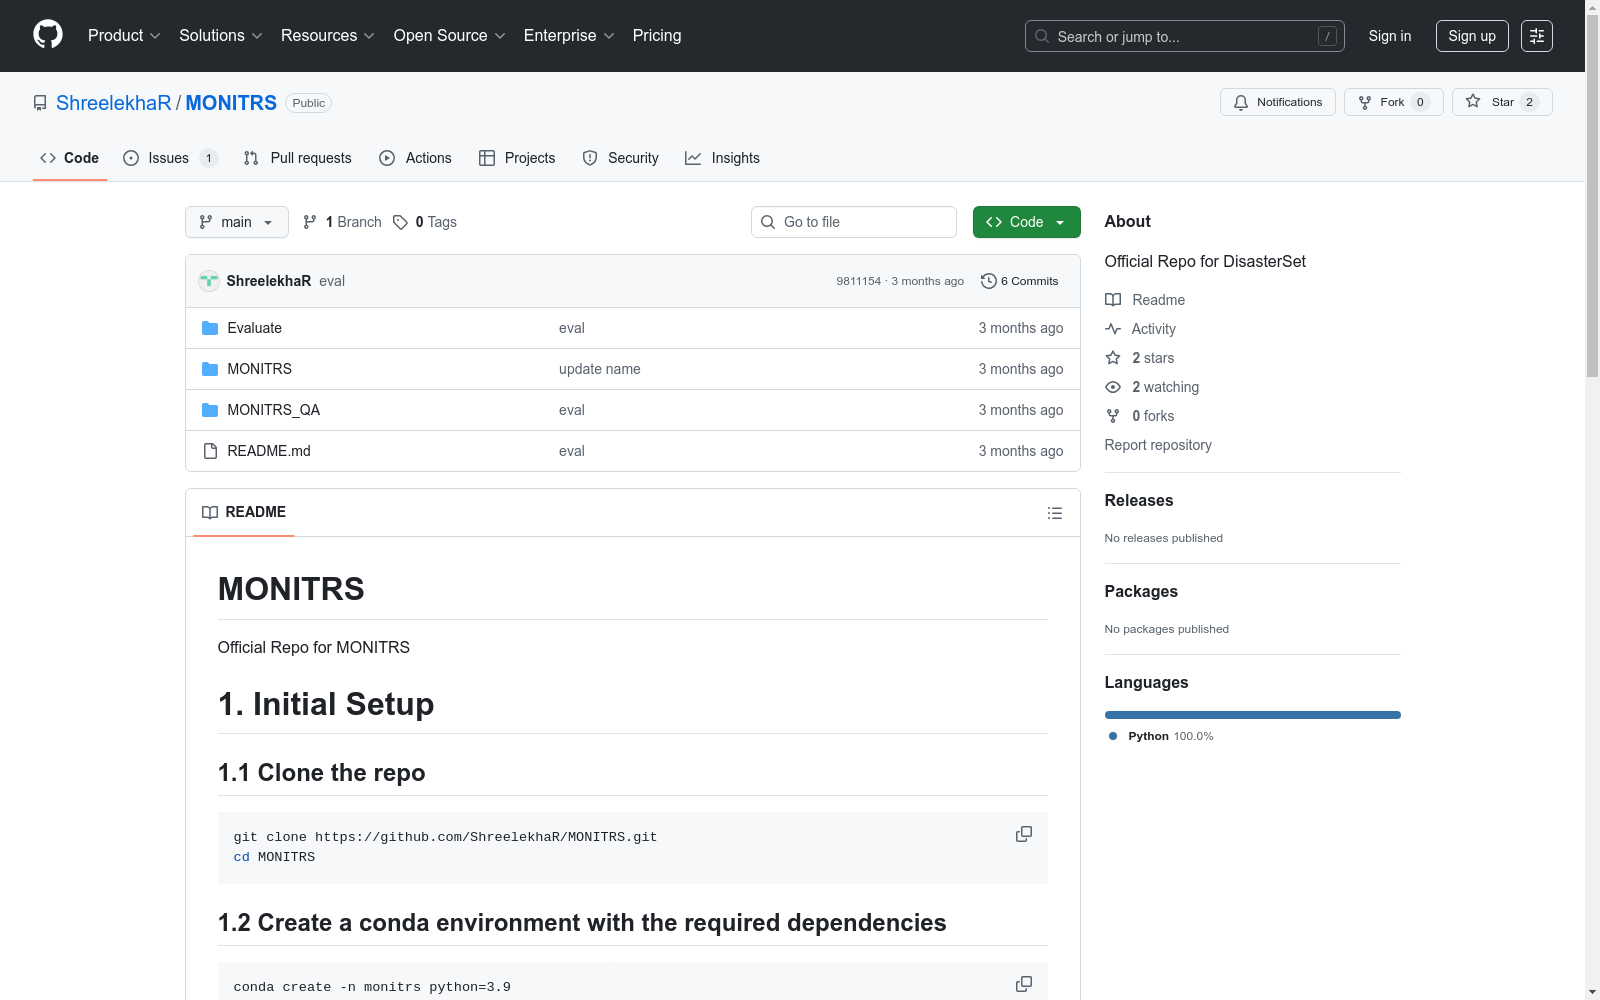The height and width of the screenshot is (1000, 1600).
Task: View the 1 Branch list
Action: pyautogui.click(x=343, y=222)
